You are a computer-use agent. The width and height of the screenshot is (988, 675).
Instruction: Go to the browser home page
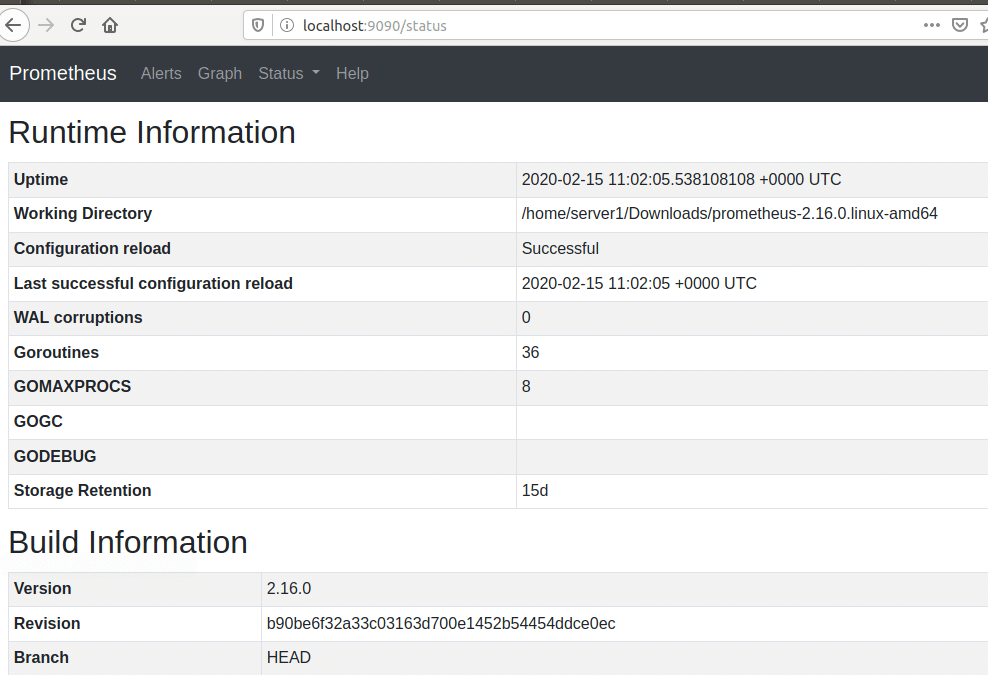point(110,25)
